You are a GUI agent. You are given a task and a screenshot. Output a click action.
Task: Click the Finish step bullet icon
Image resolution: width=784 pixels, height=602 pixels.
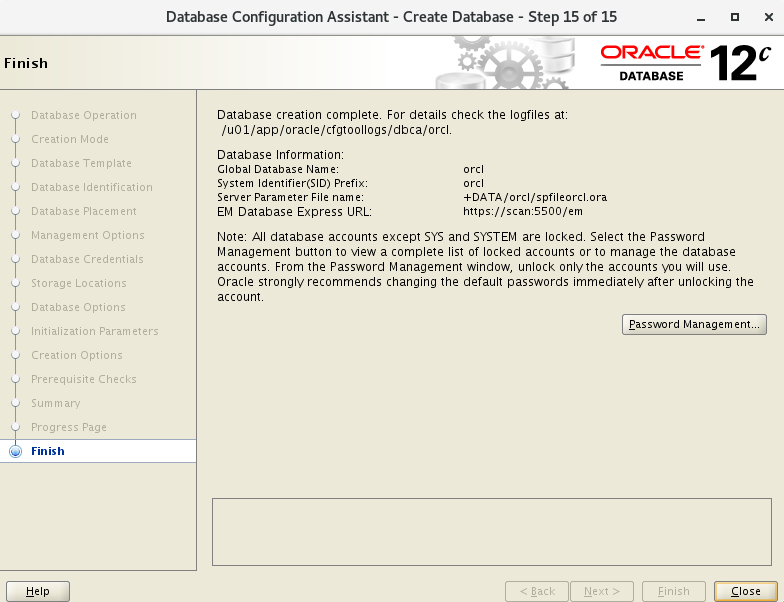[15, 451]
